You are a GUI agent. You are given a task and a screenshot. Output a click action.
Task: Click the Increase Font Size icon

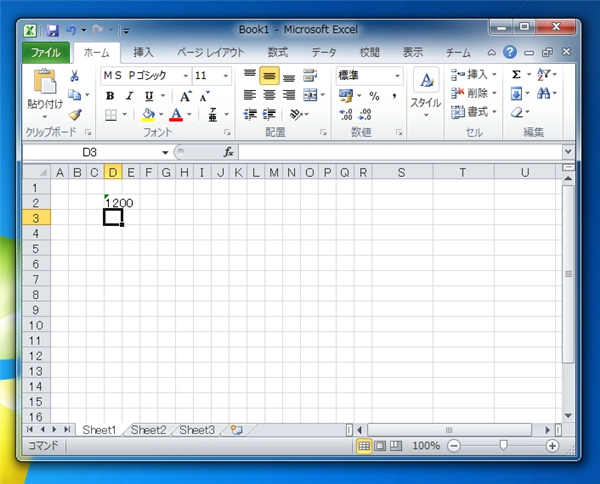[186, 96]
